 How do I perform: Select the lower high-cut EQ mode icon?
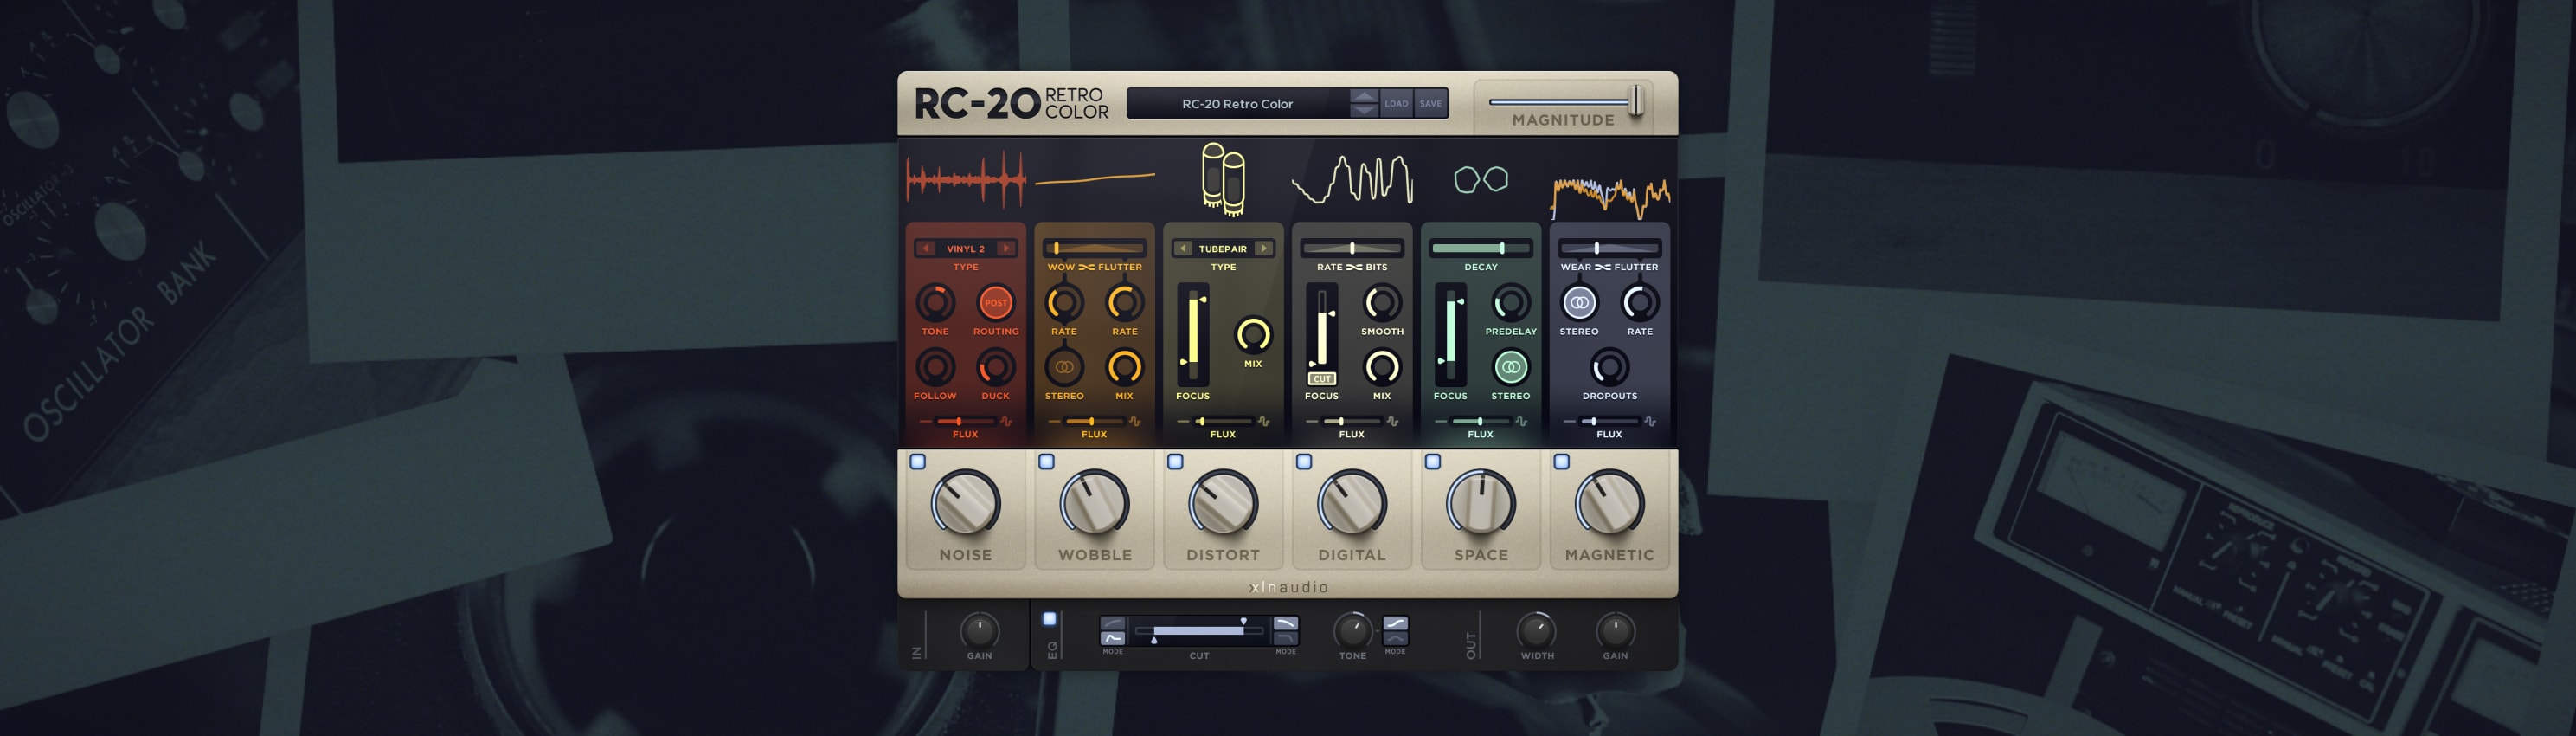pyautogui.click(x=1286, y=638)
